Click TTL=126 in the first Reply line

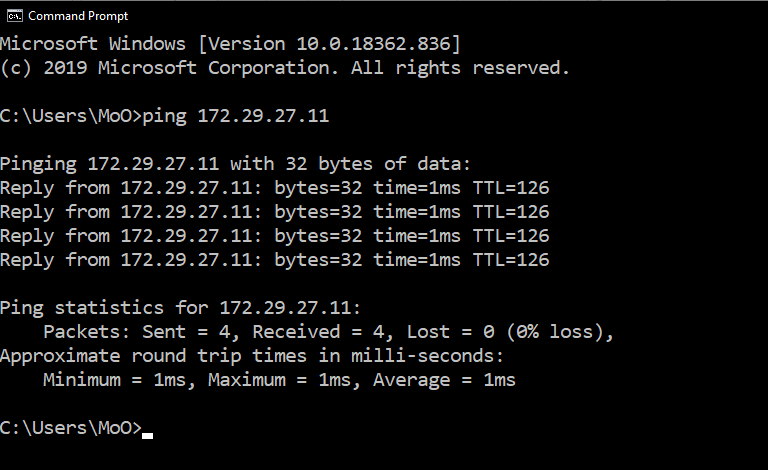(511, 188)
